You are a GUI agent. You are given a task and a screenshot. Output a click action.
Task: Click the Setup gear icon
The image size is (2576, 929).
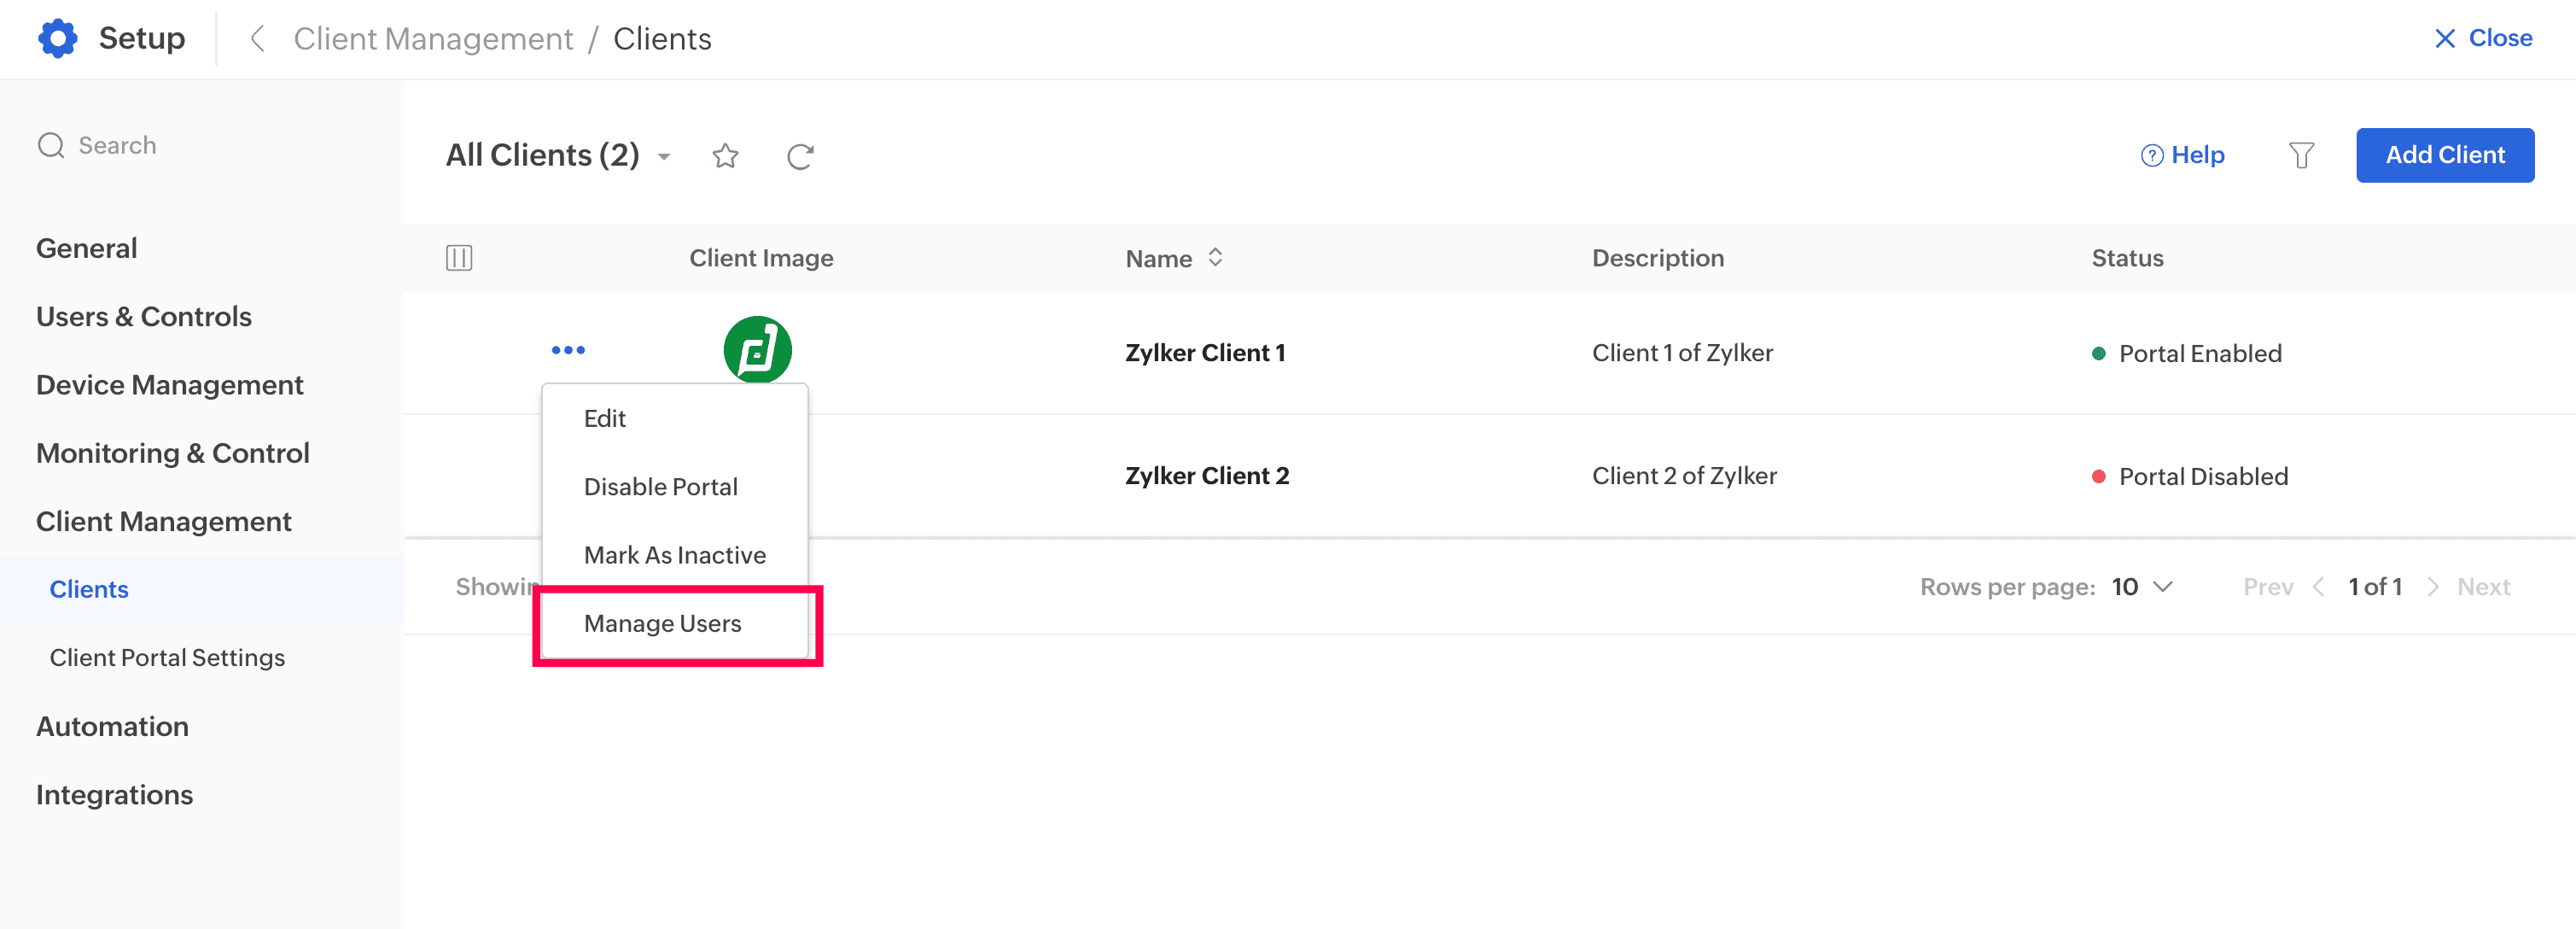tap(58, 38)
